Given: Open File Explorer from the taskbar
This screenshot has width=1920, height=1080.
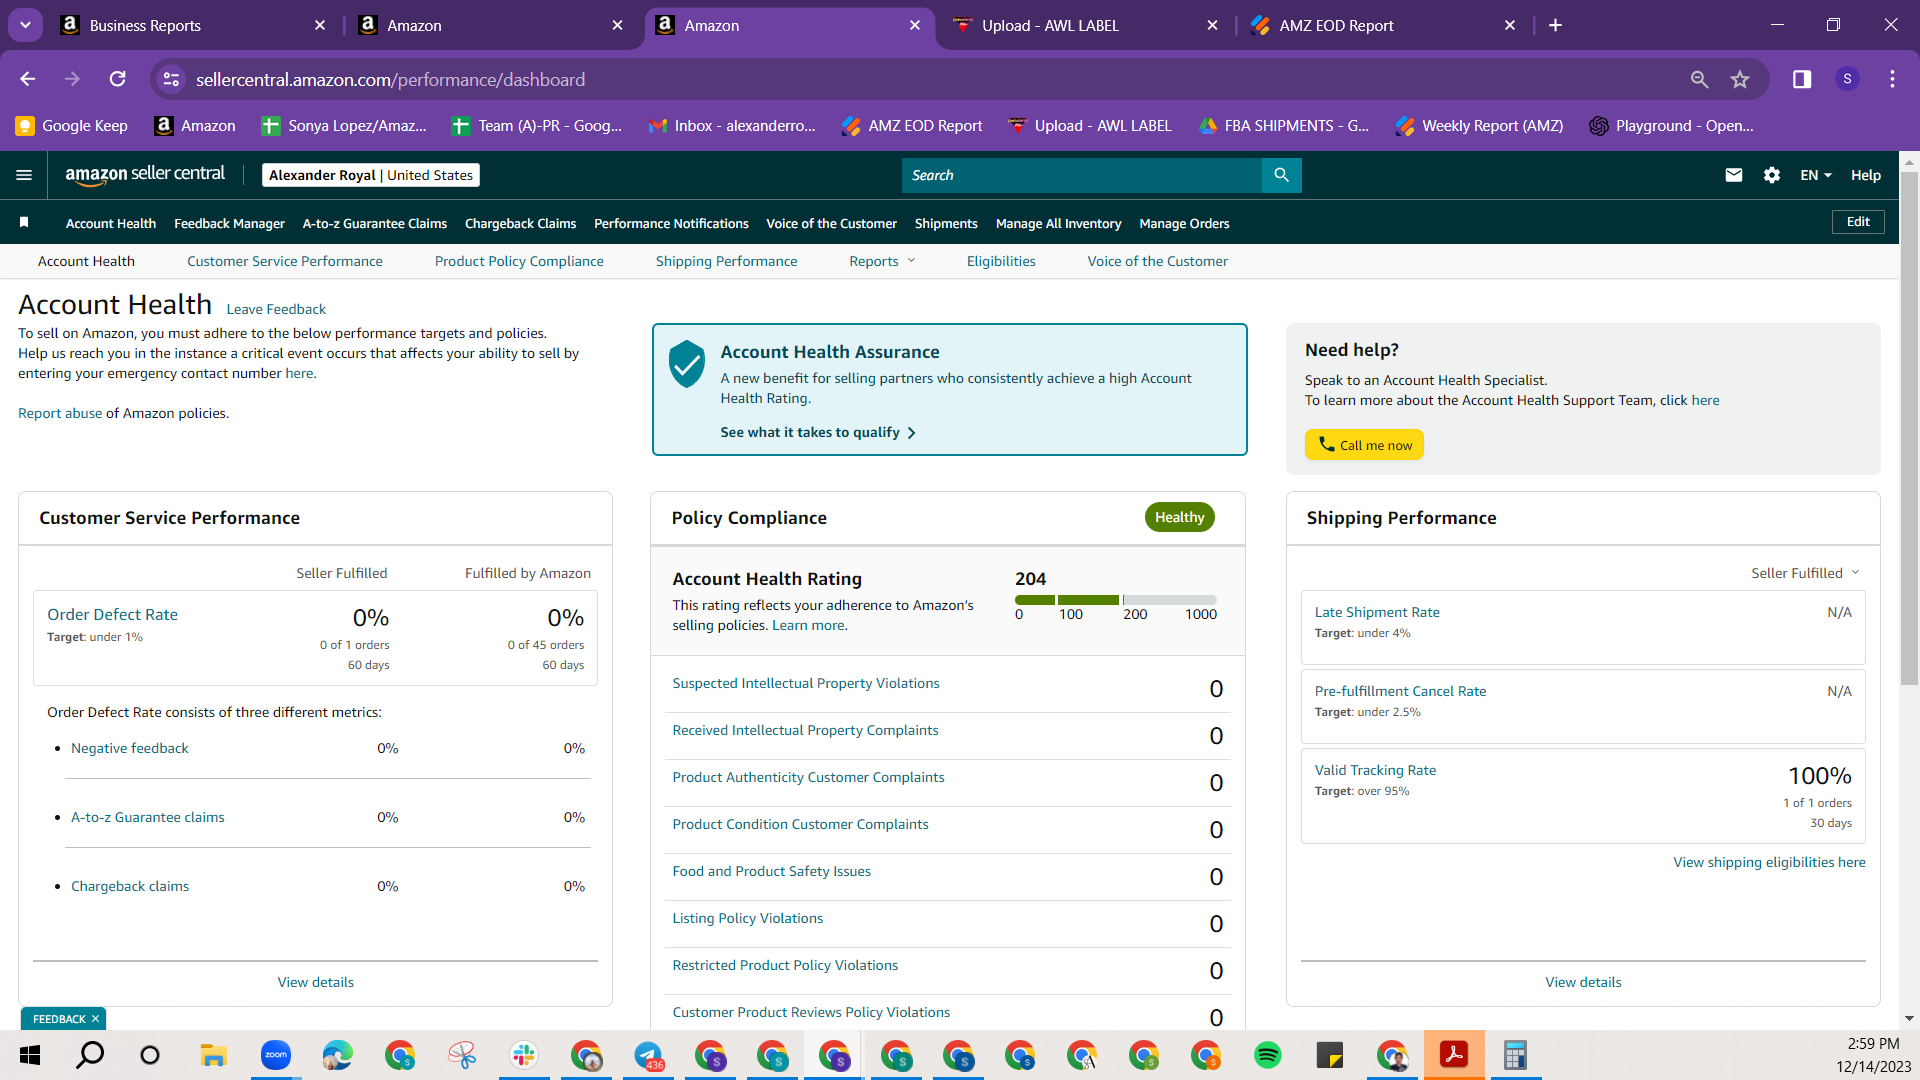Looking at the screenshot, I should coord(213,1055).
